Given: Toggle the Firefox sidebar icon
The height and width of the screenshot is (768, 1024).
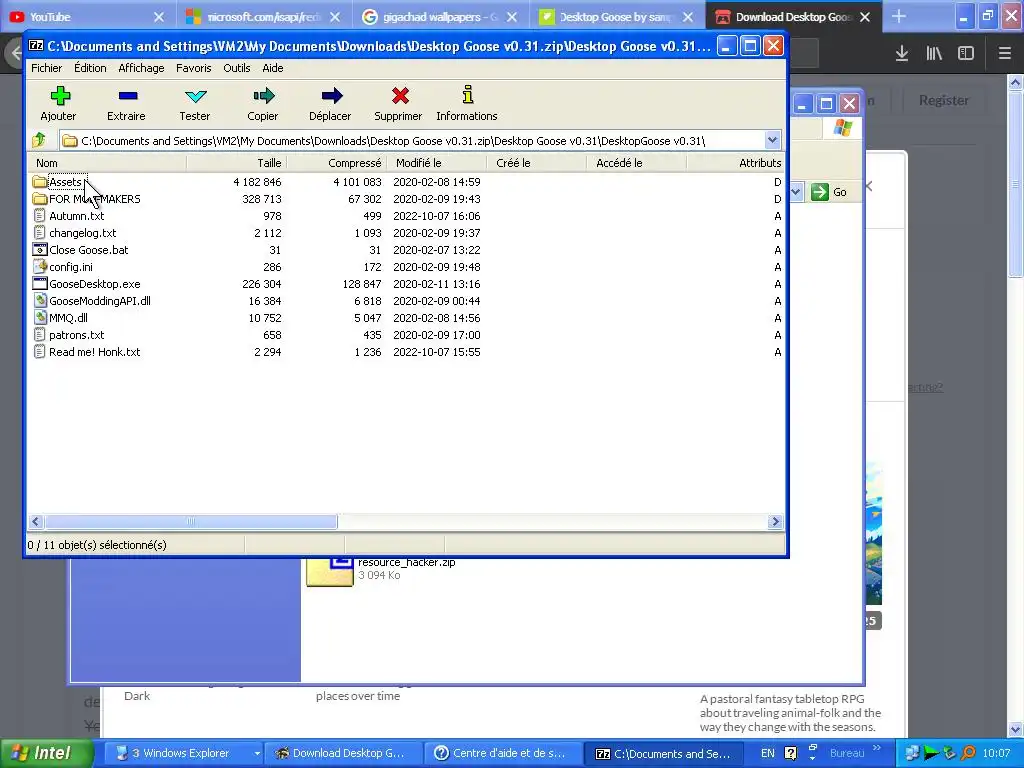Looking at the screenshot, I should click(966, 54).
